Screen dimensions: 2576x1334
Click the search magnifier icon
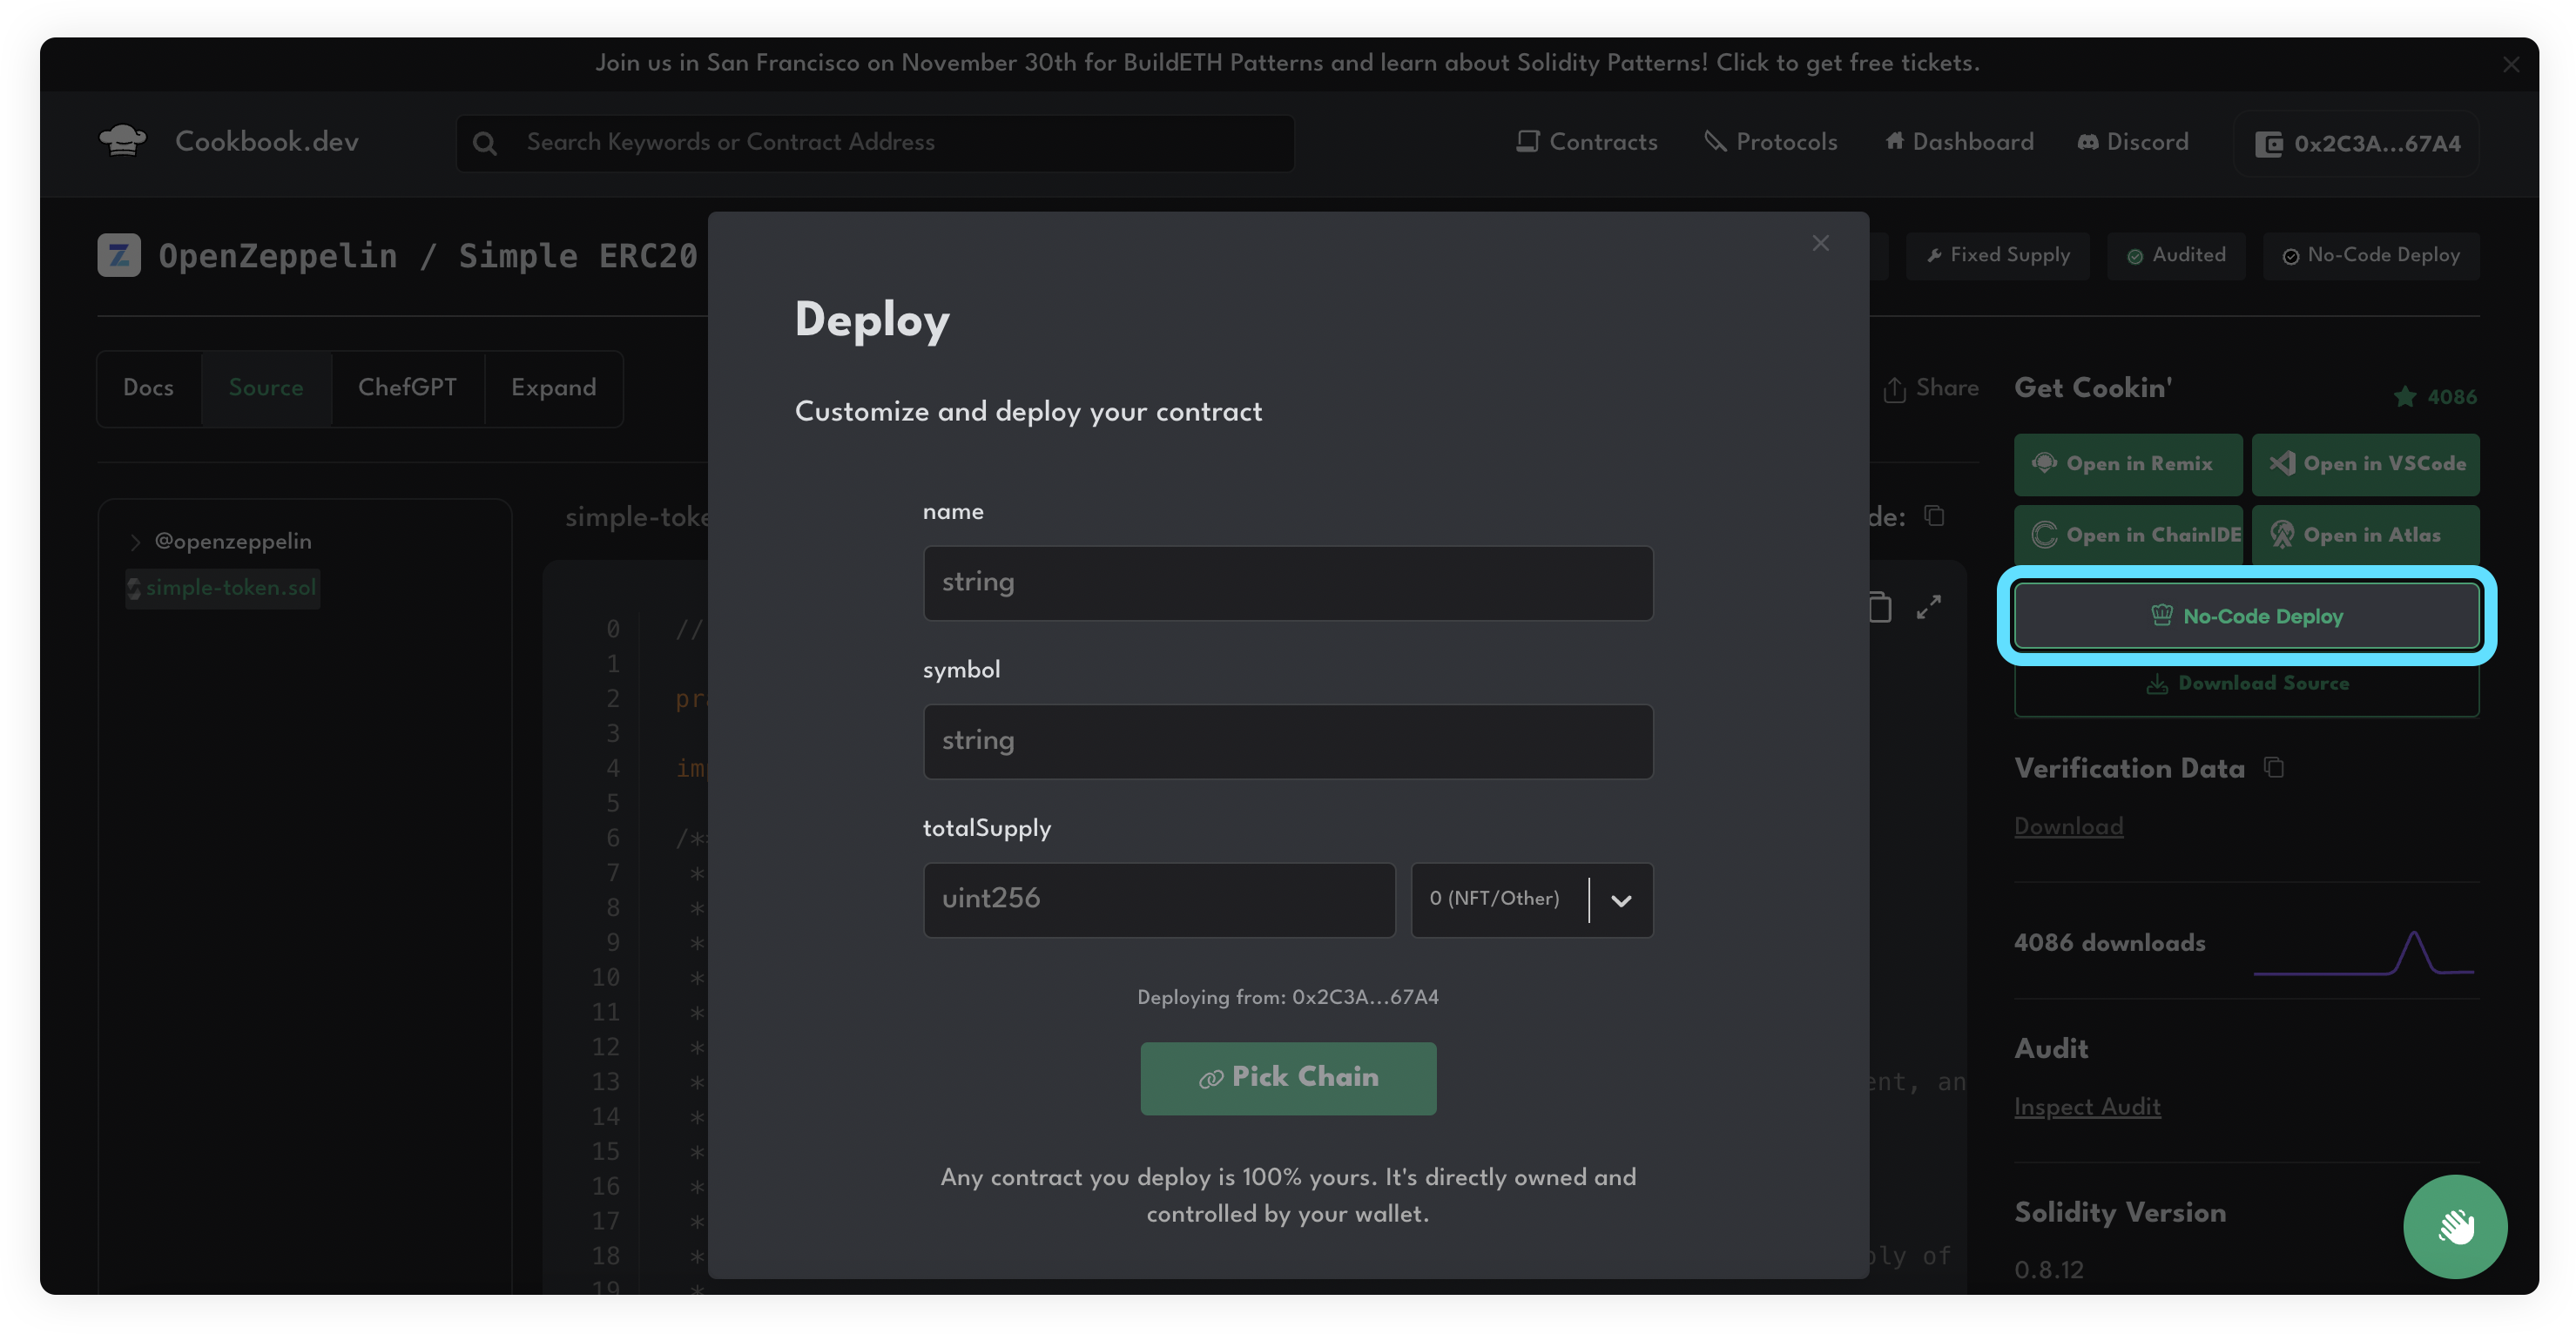click(x=486, y=143)
